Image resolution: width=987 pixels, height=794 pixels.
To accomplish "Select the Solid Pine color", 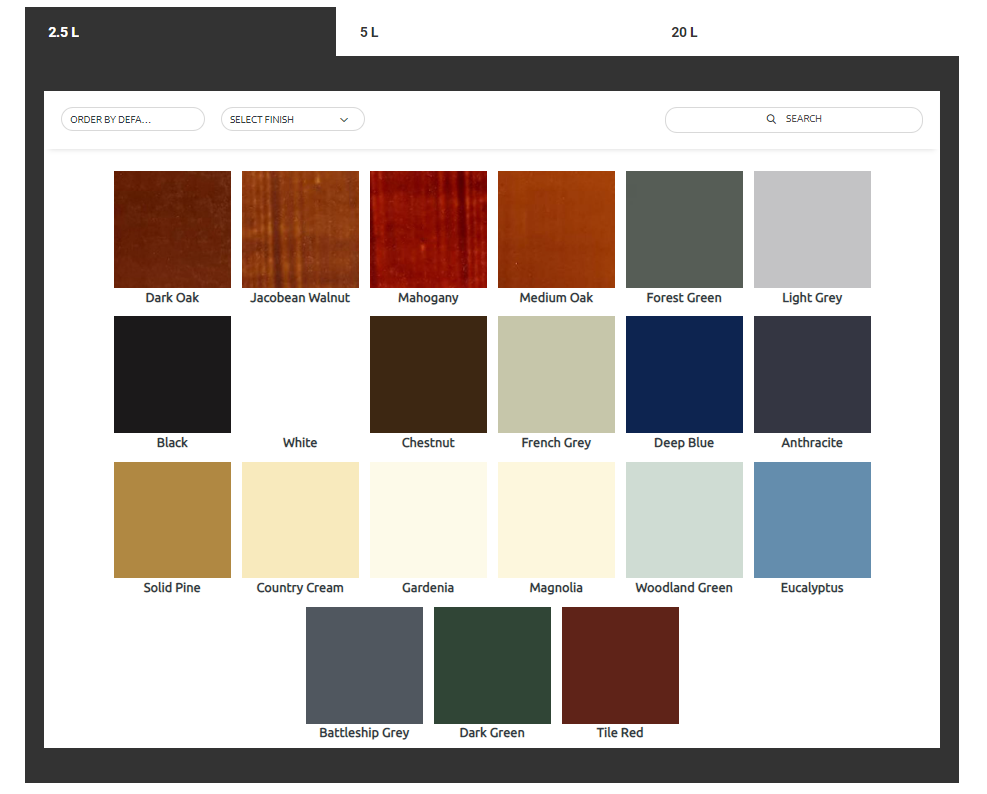I will pos(172,519).
